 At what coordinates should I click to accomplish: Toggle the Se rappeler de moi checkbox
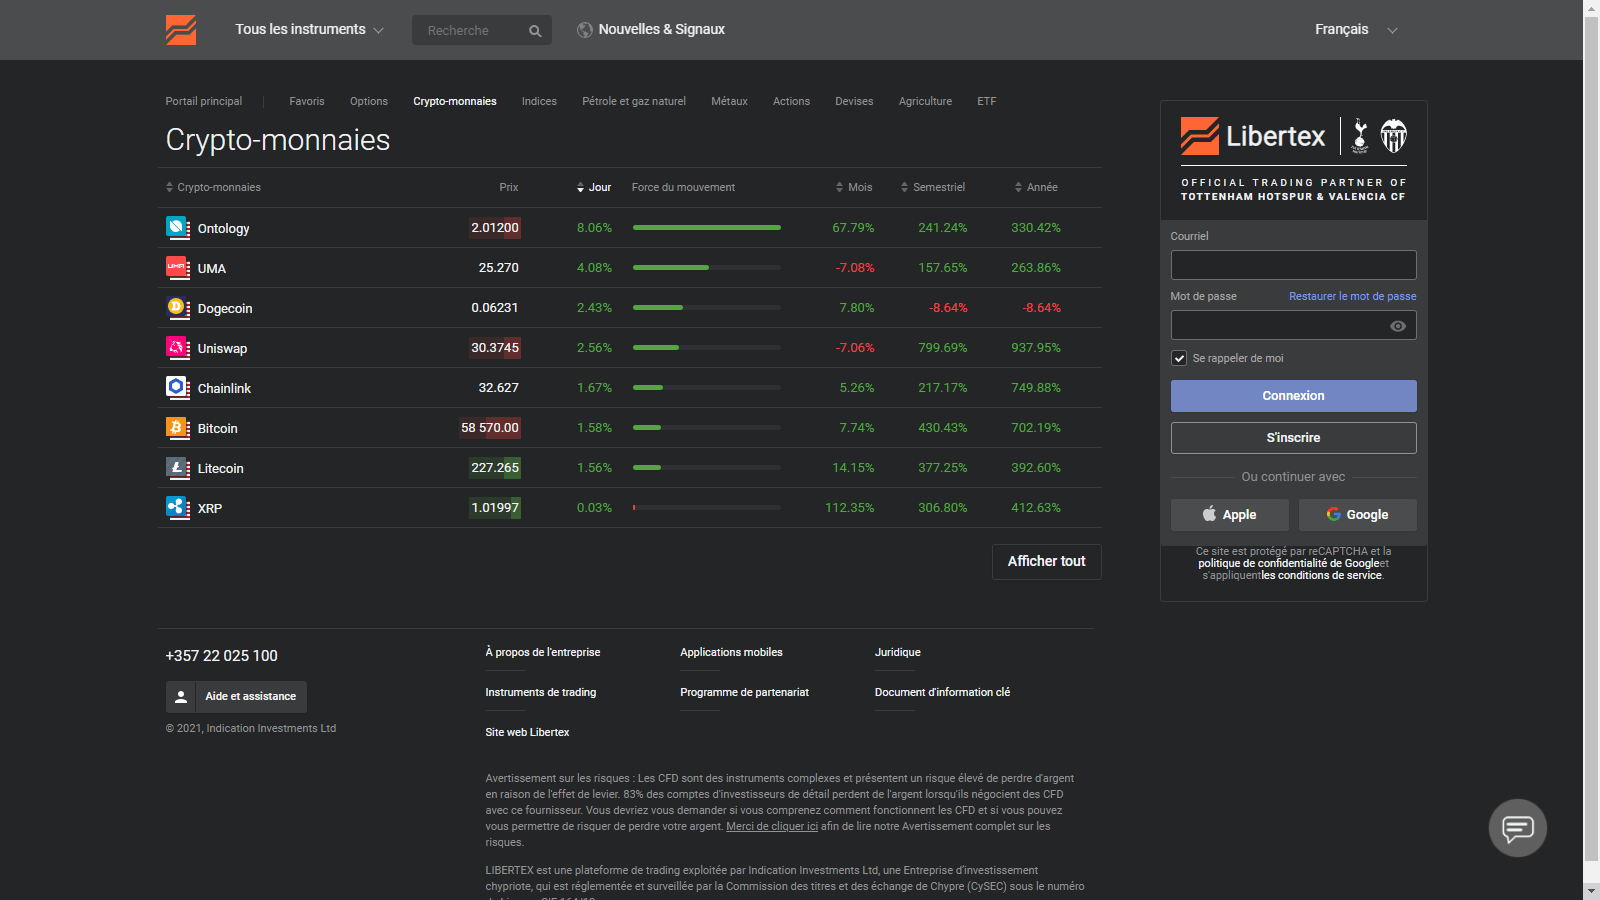click(1179, 358)
